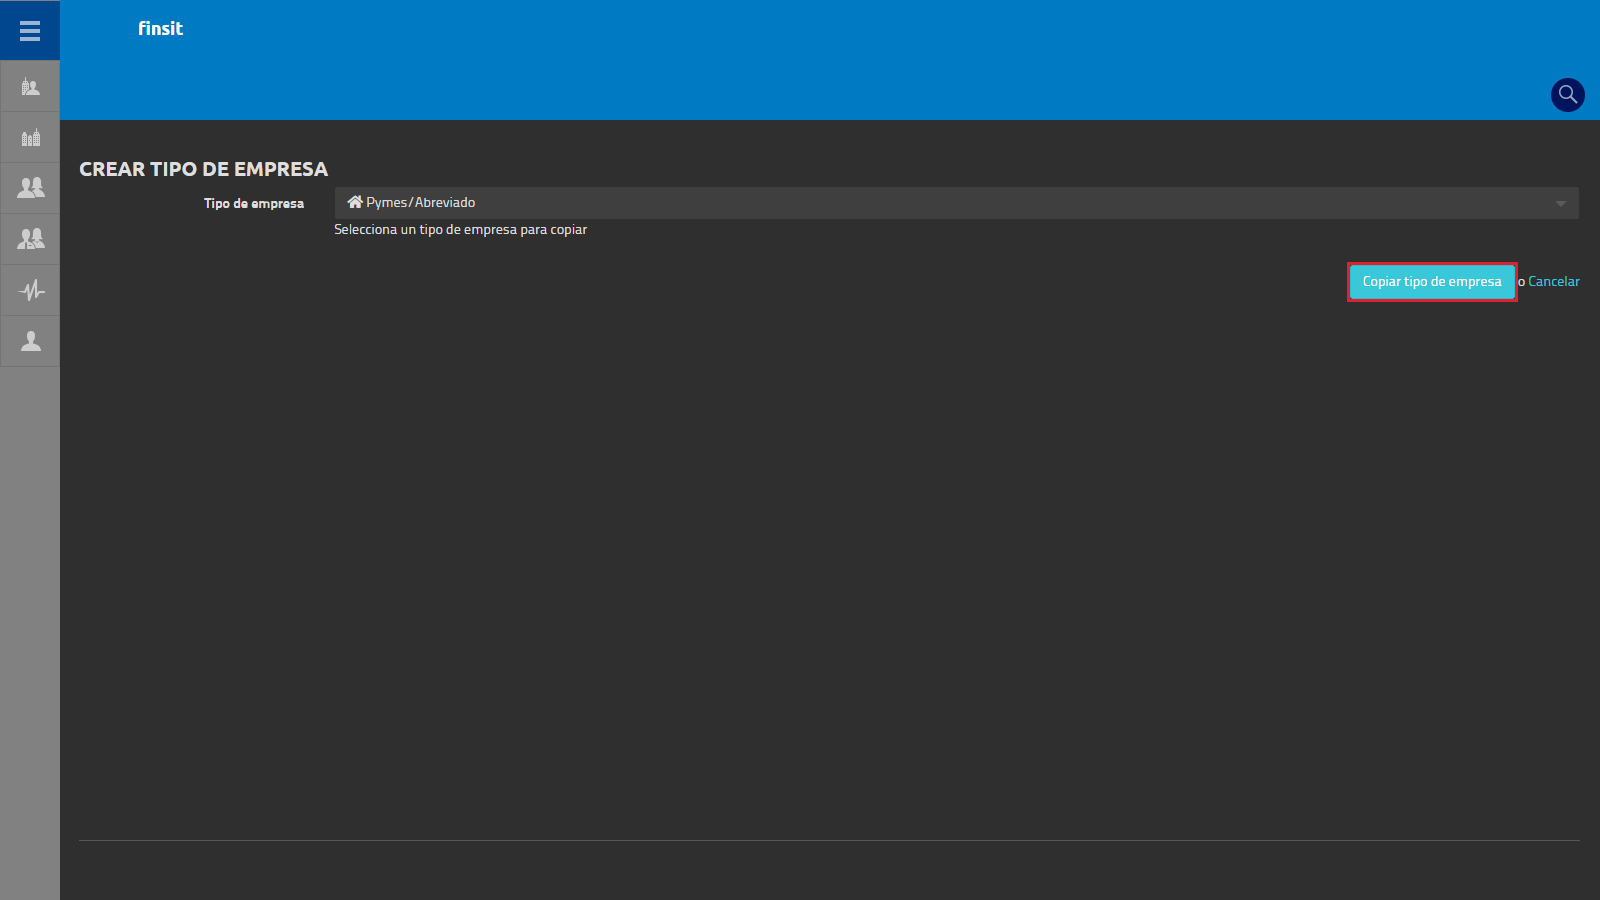This screenshot has height=900, width=1600.
Task: Click the CREAR TIPO DE EMPRESA heading
Action: point(204,169)
